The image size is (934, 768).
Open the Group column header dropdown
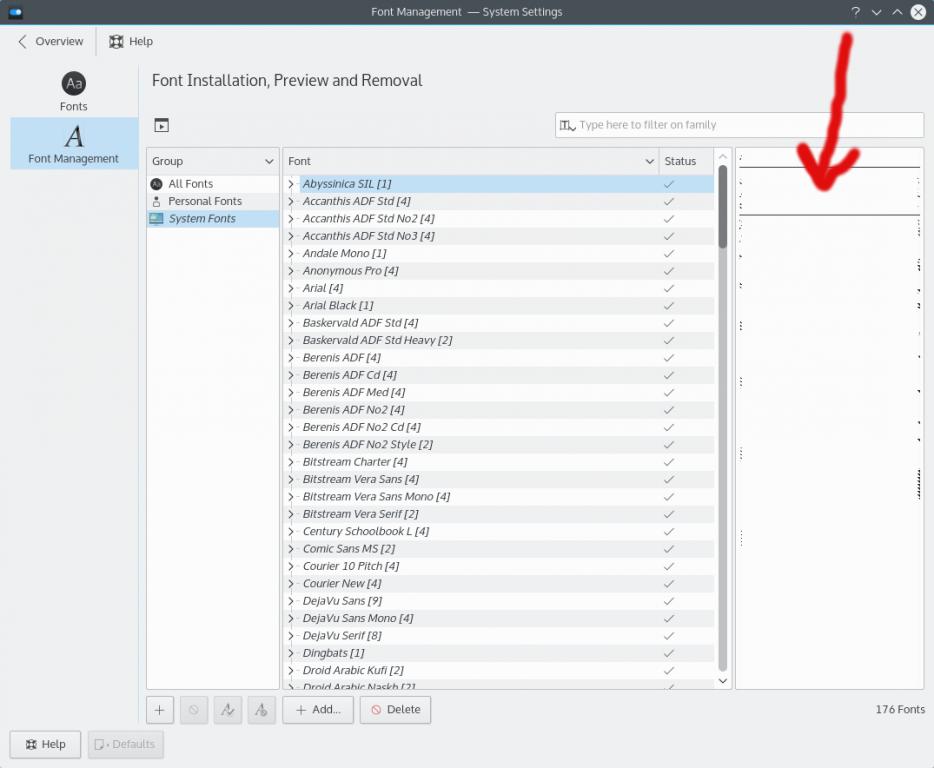269,162
